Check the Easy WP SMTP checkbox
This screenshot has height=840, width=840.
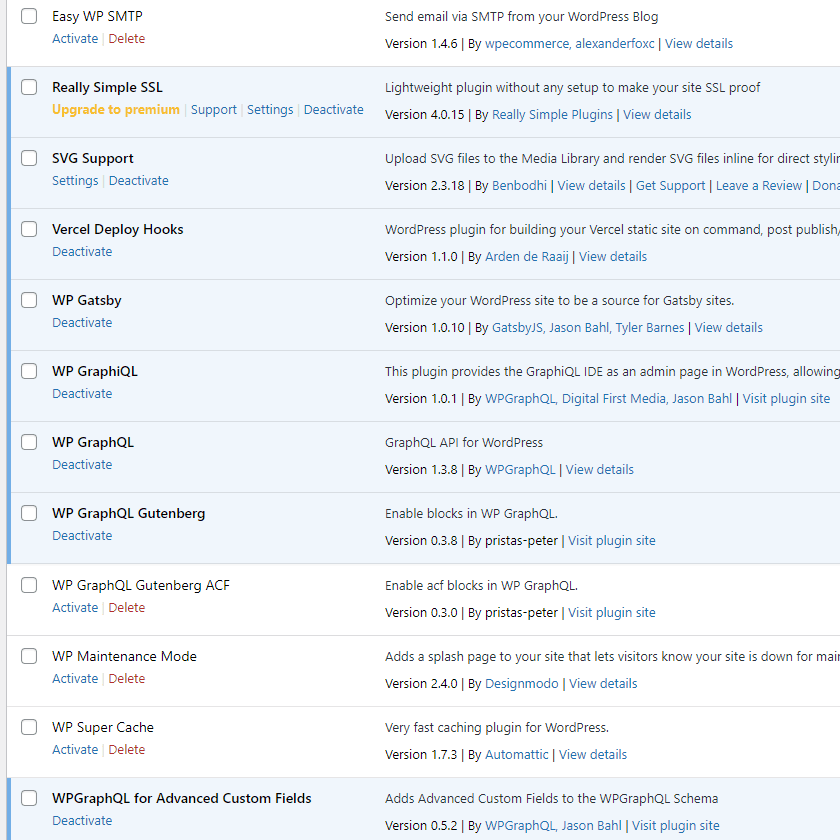coord(29,16)
